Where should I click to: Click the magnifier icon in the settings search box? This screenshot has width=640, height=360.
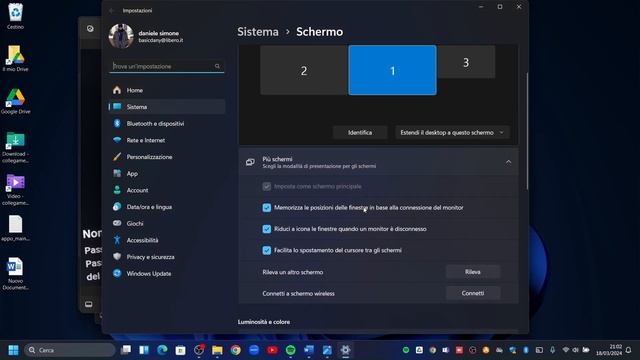(x=217, y=66)
